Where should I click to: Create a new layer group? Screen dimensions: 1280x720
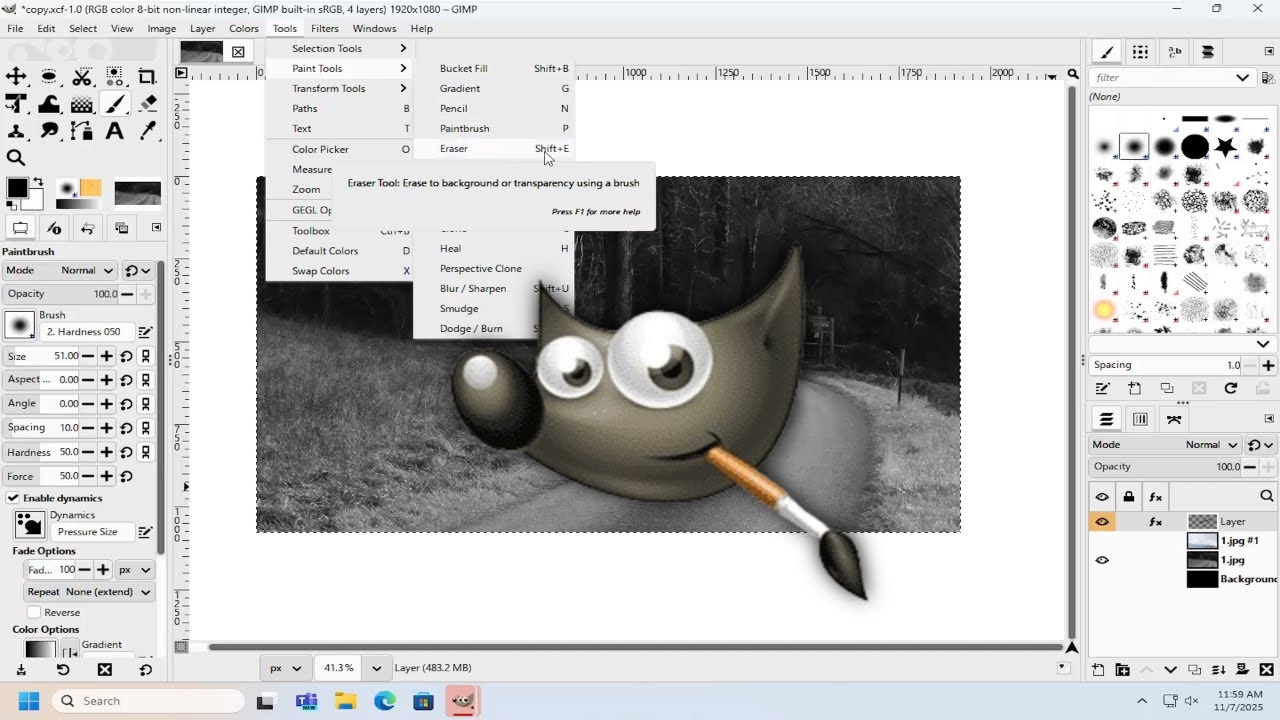pos(1122,669)
